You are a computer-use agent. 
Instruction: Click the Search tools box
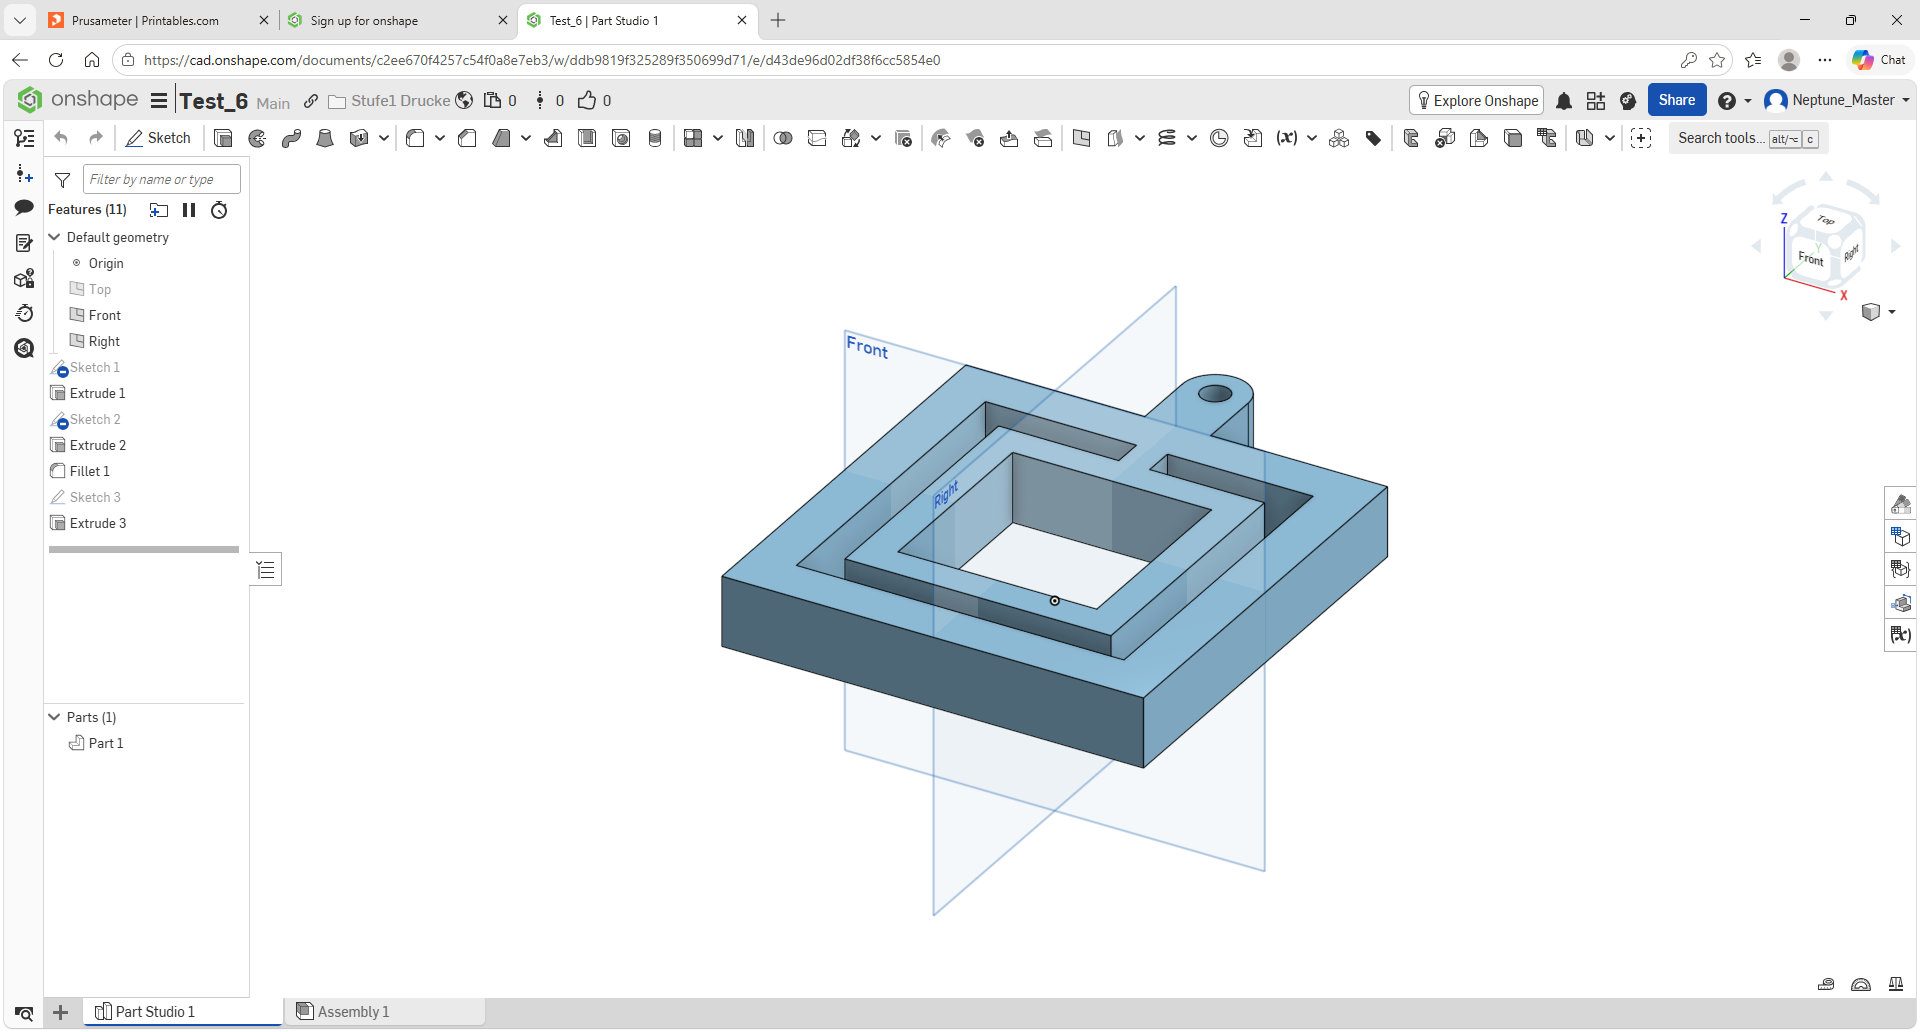click(1748, 138)
